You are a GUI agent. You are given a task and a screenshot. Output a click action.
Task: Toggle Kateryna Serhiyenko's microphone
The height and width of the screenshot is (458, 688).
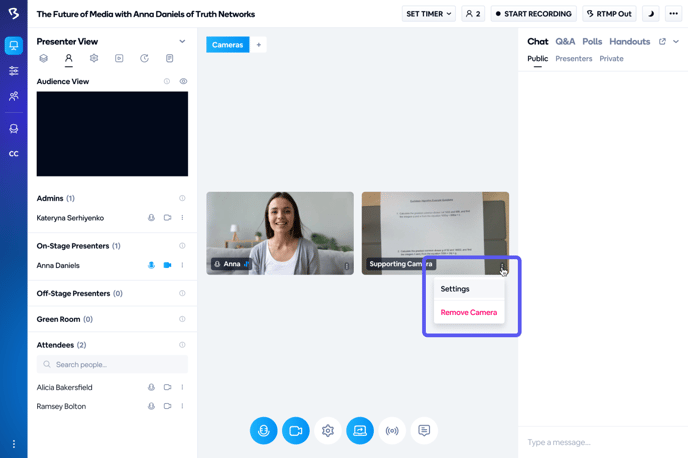pyautogui.click(x=151, y=218)
